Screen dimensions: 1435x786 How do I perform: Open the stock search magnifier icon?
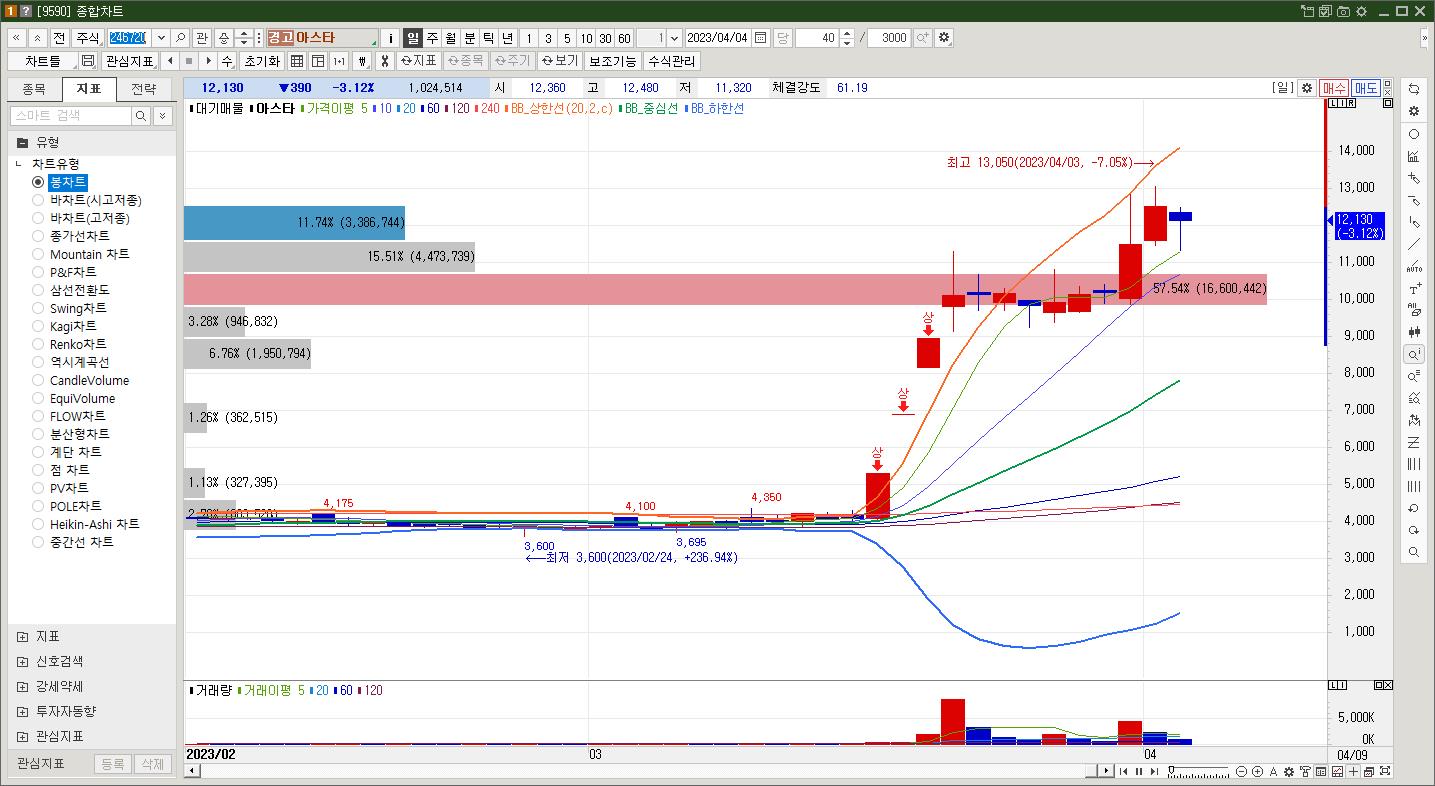181,38
